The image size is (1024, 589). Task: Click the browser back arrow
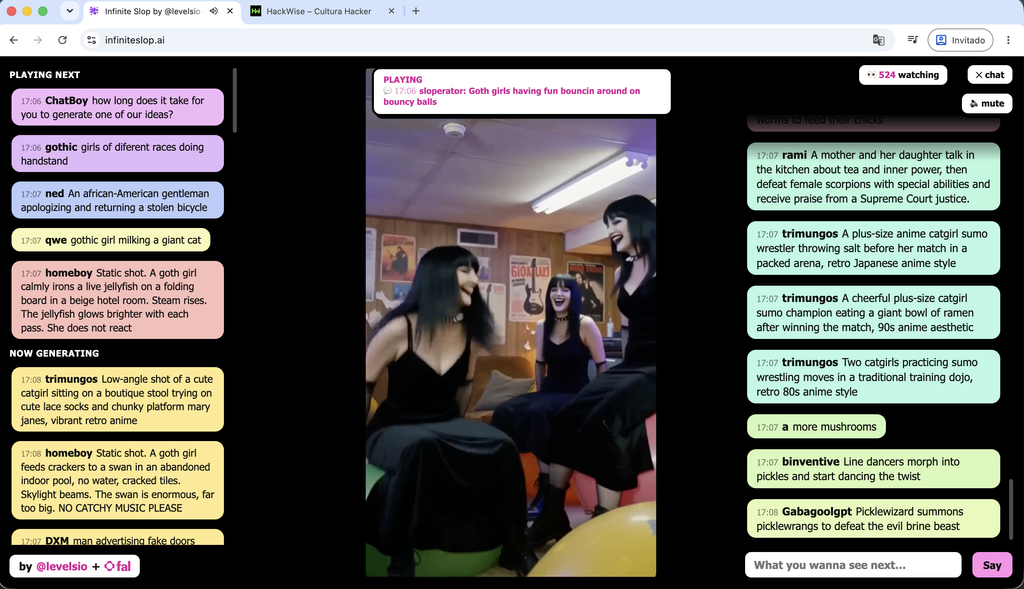(x=14, y=40)
